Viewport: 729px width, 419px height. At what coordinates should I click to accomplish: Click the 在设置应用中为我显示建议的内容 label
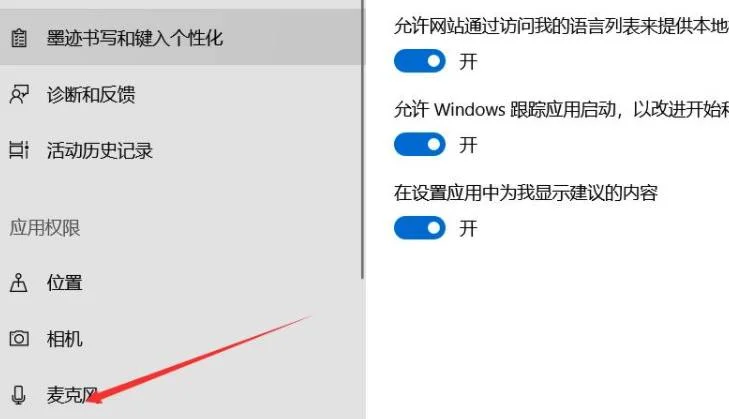526,193
